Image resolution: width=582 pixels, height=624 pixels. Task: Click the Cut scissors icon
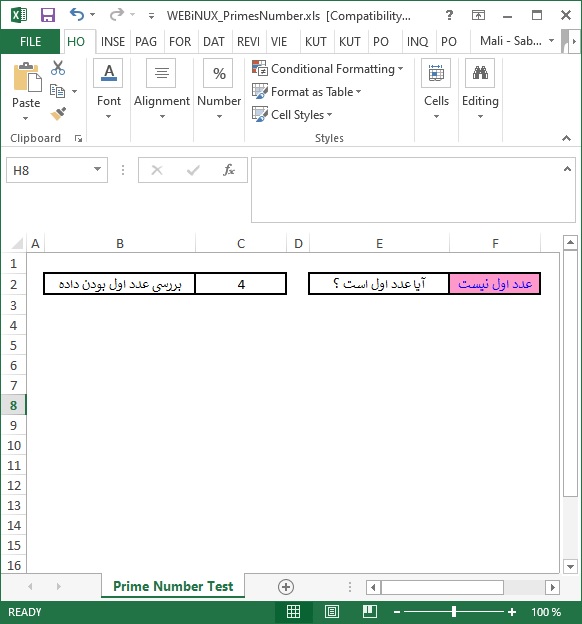click(58, 68)
